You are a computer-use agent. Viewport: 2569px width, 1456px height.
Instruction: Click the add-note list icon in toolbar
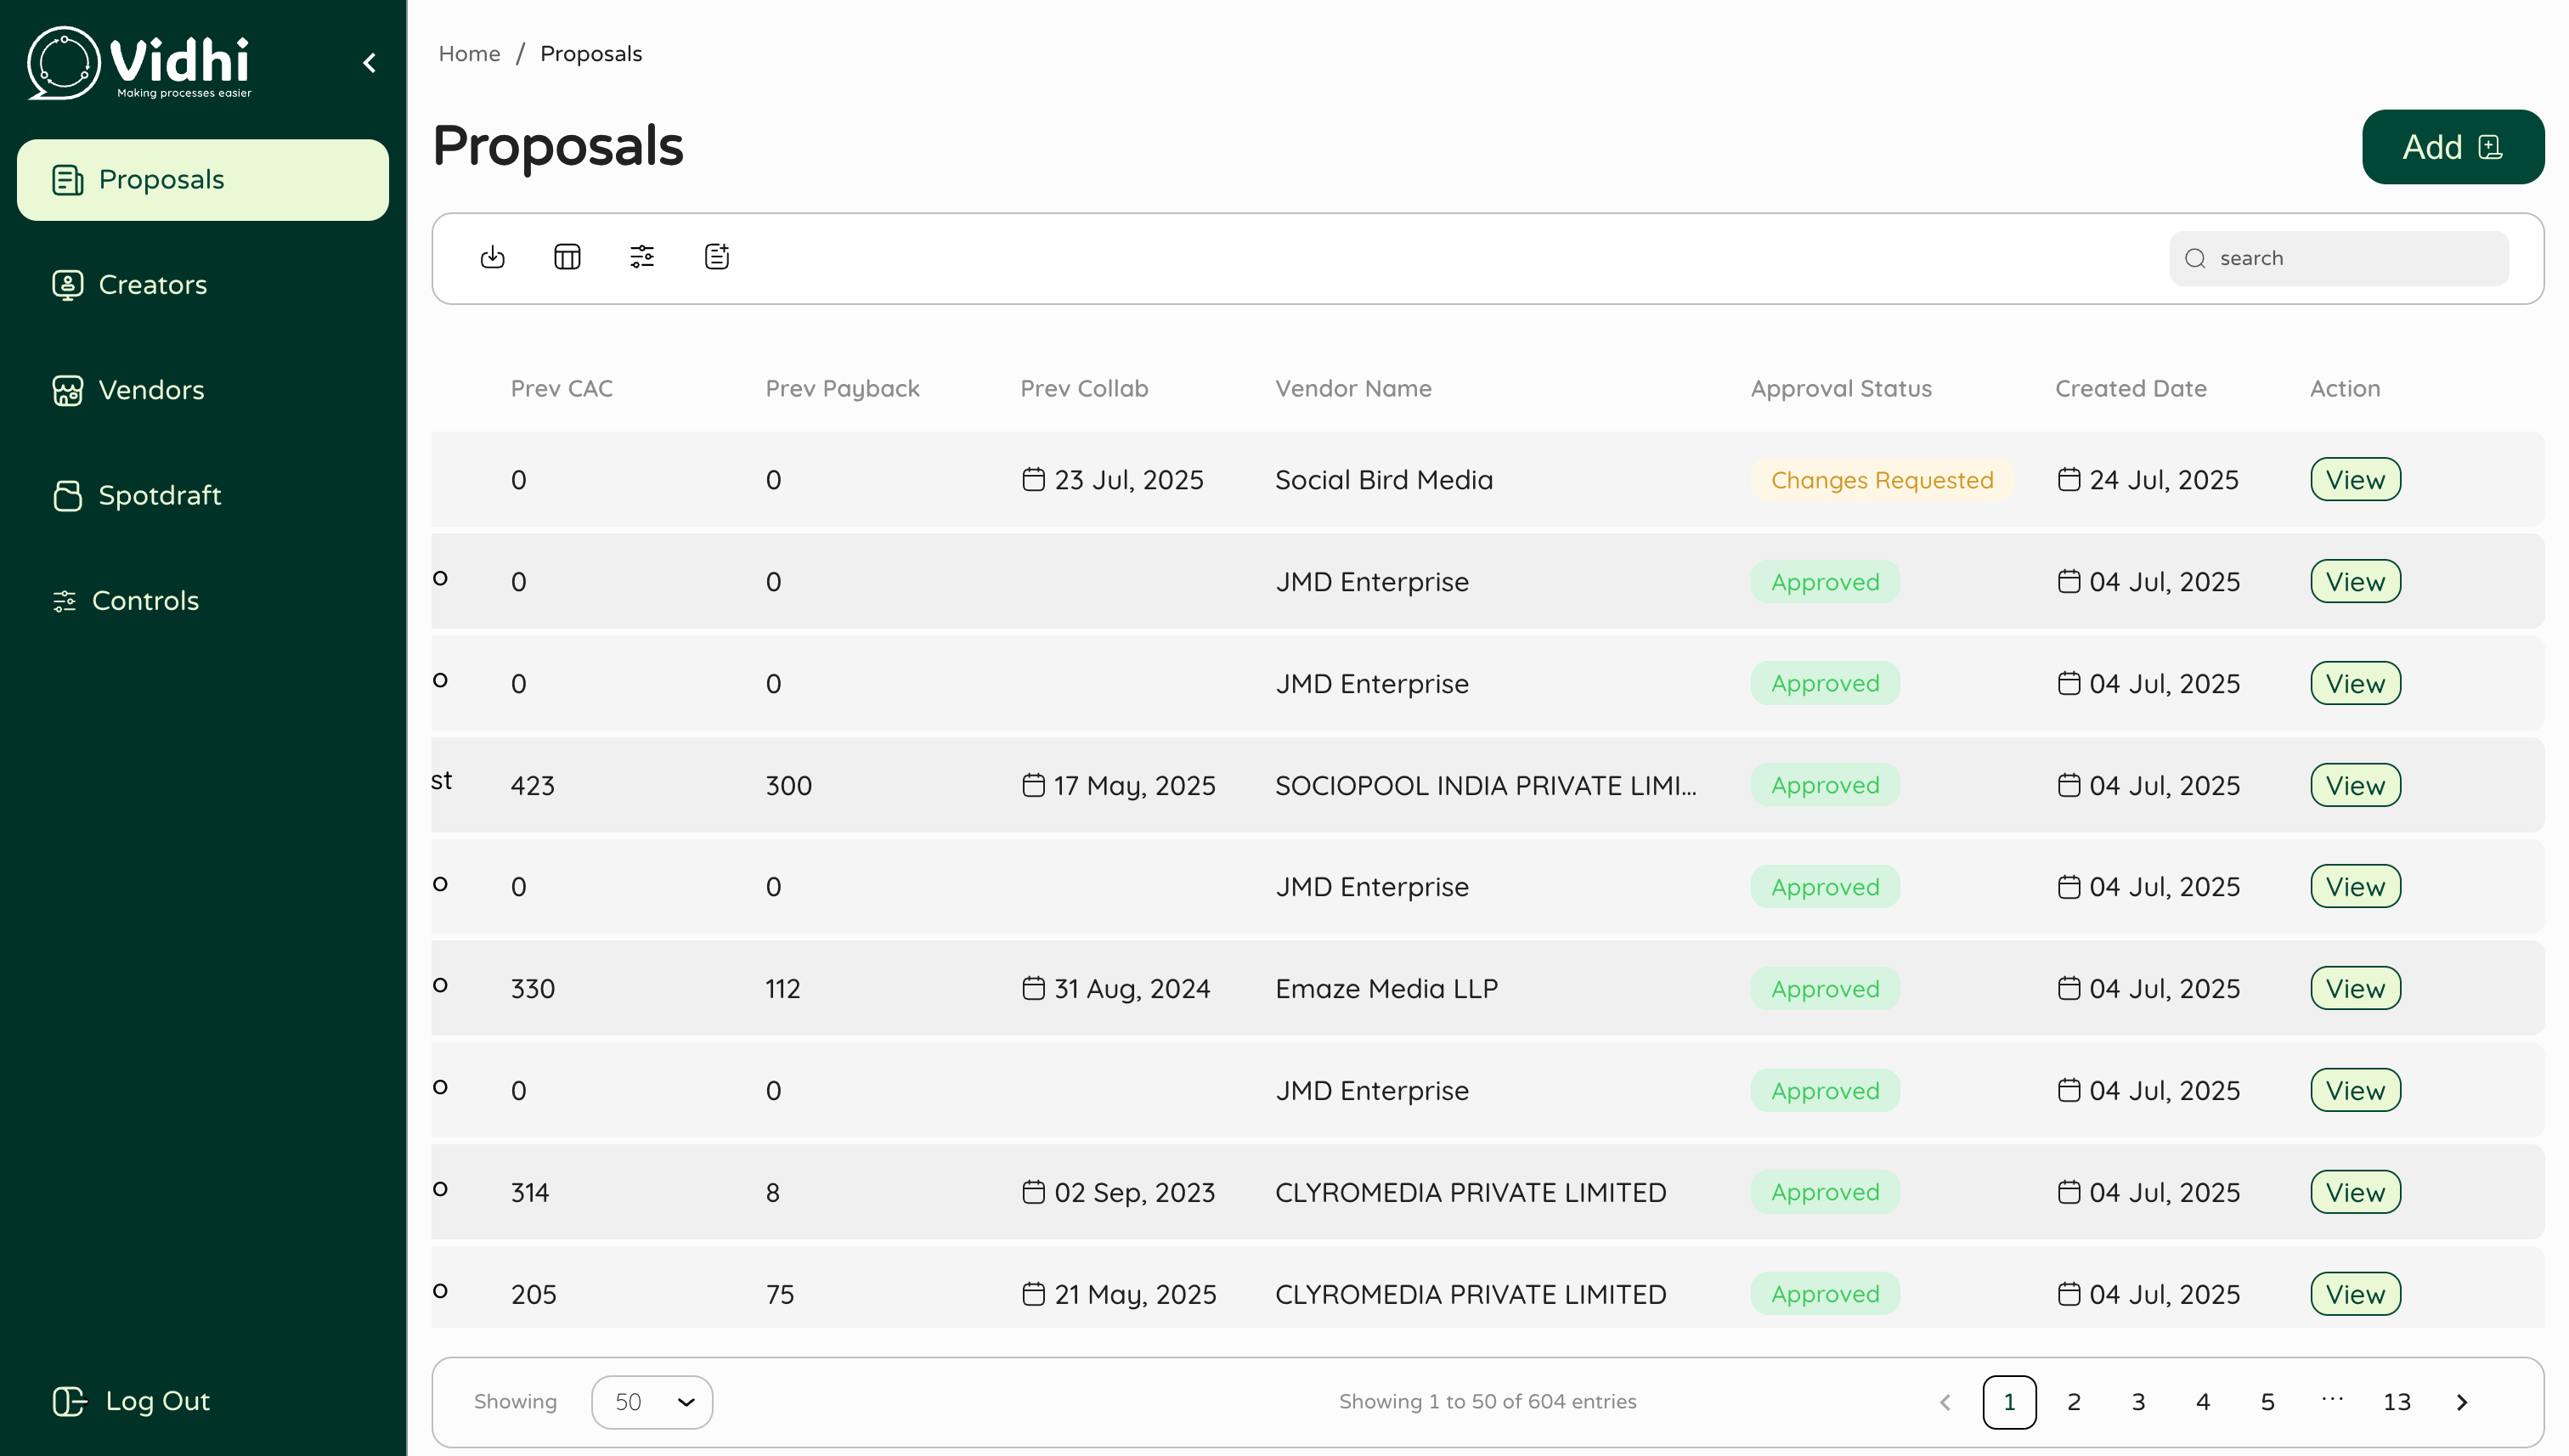pos(717,257)
